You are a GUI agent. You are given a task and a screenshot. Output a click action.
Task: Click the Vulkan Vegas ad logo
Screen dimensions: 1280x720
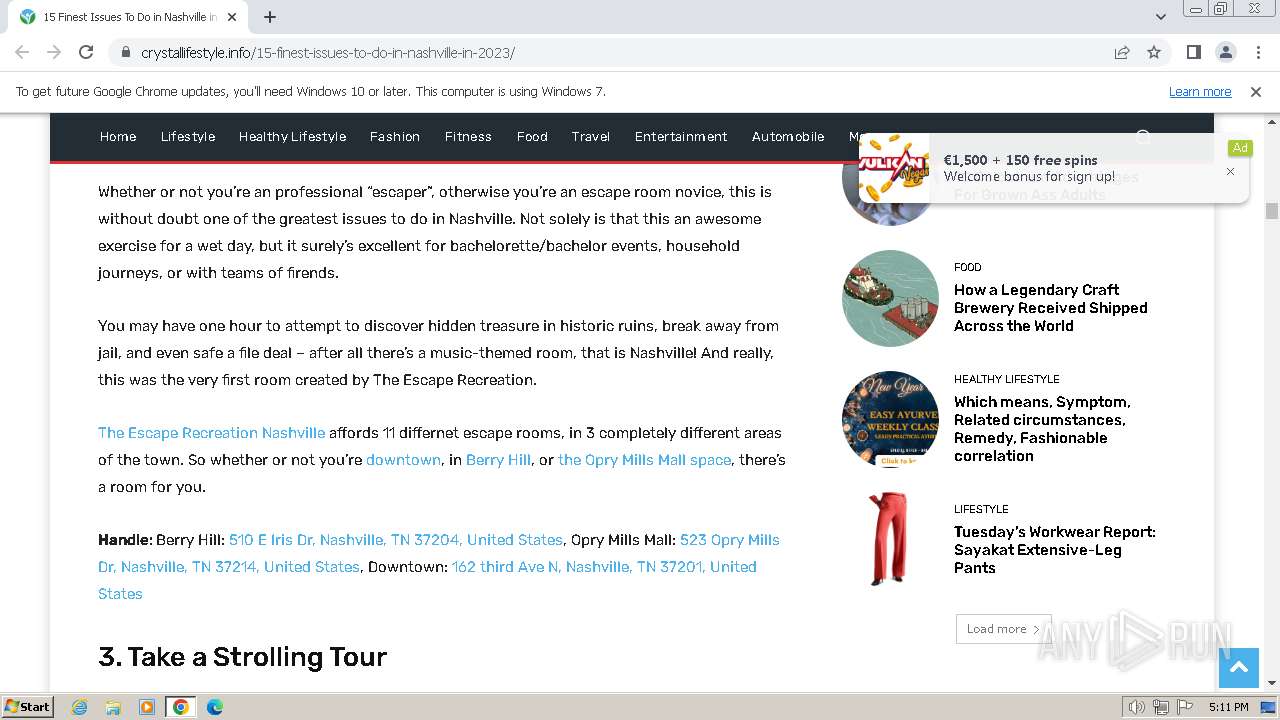894,168
